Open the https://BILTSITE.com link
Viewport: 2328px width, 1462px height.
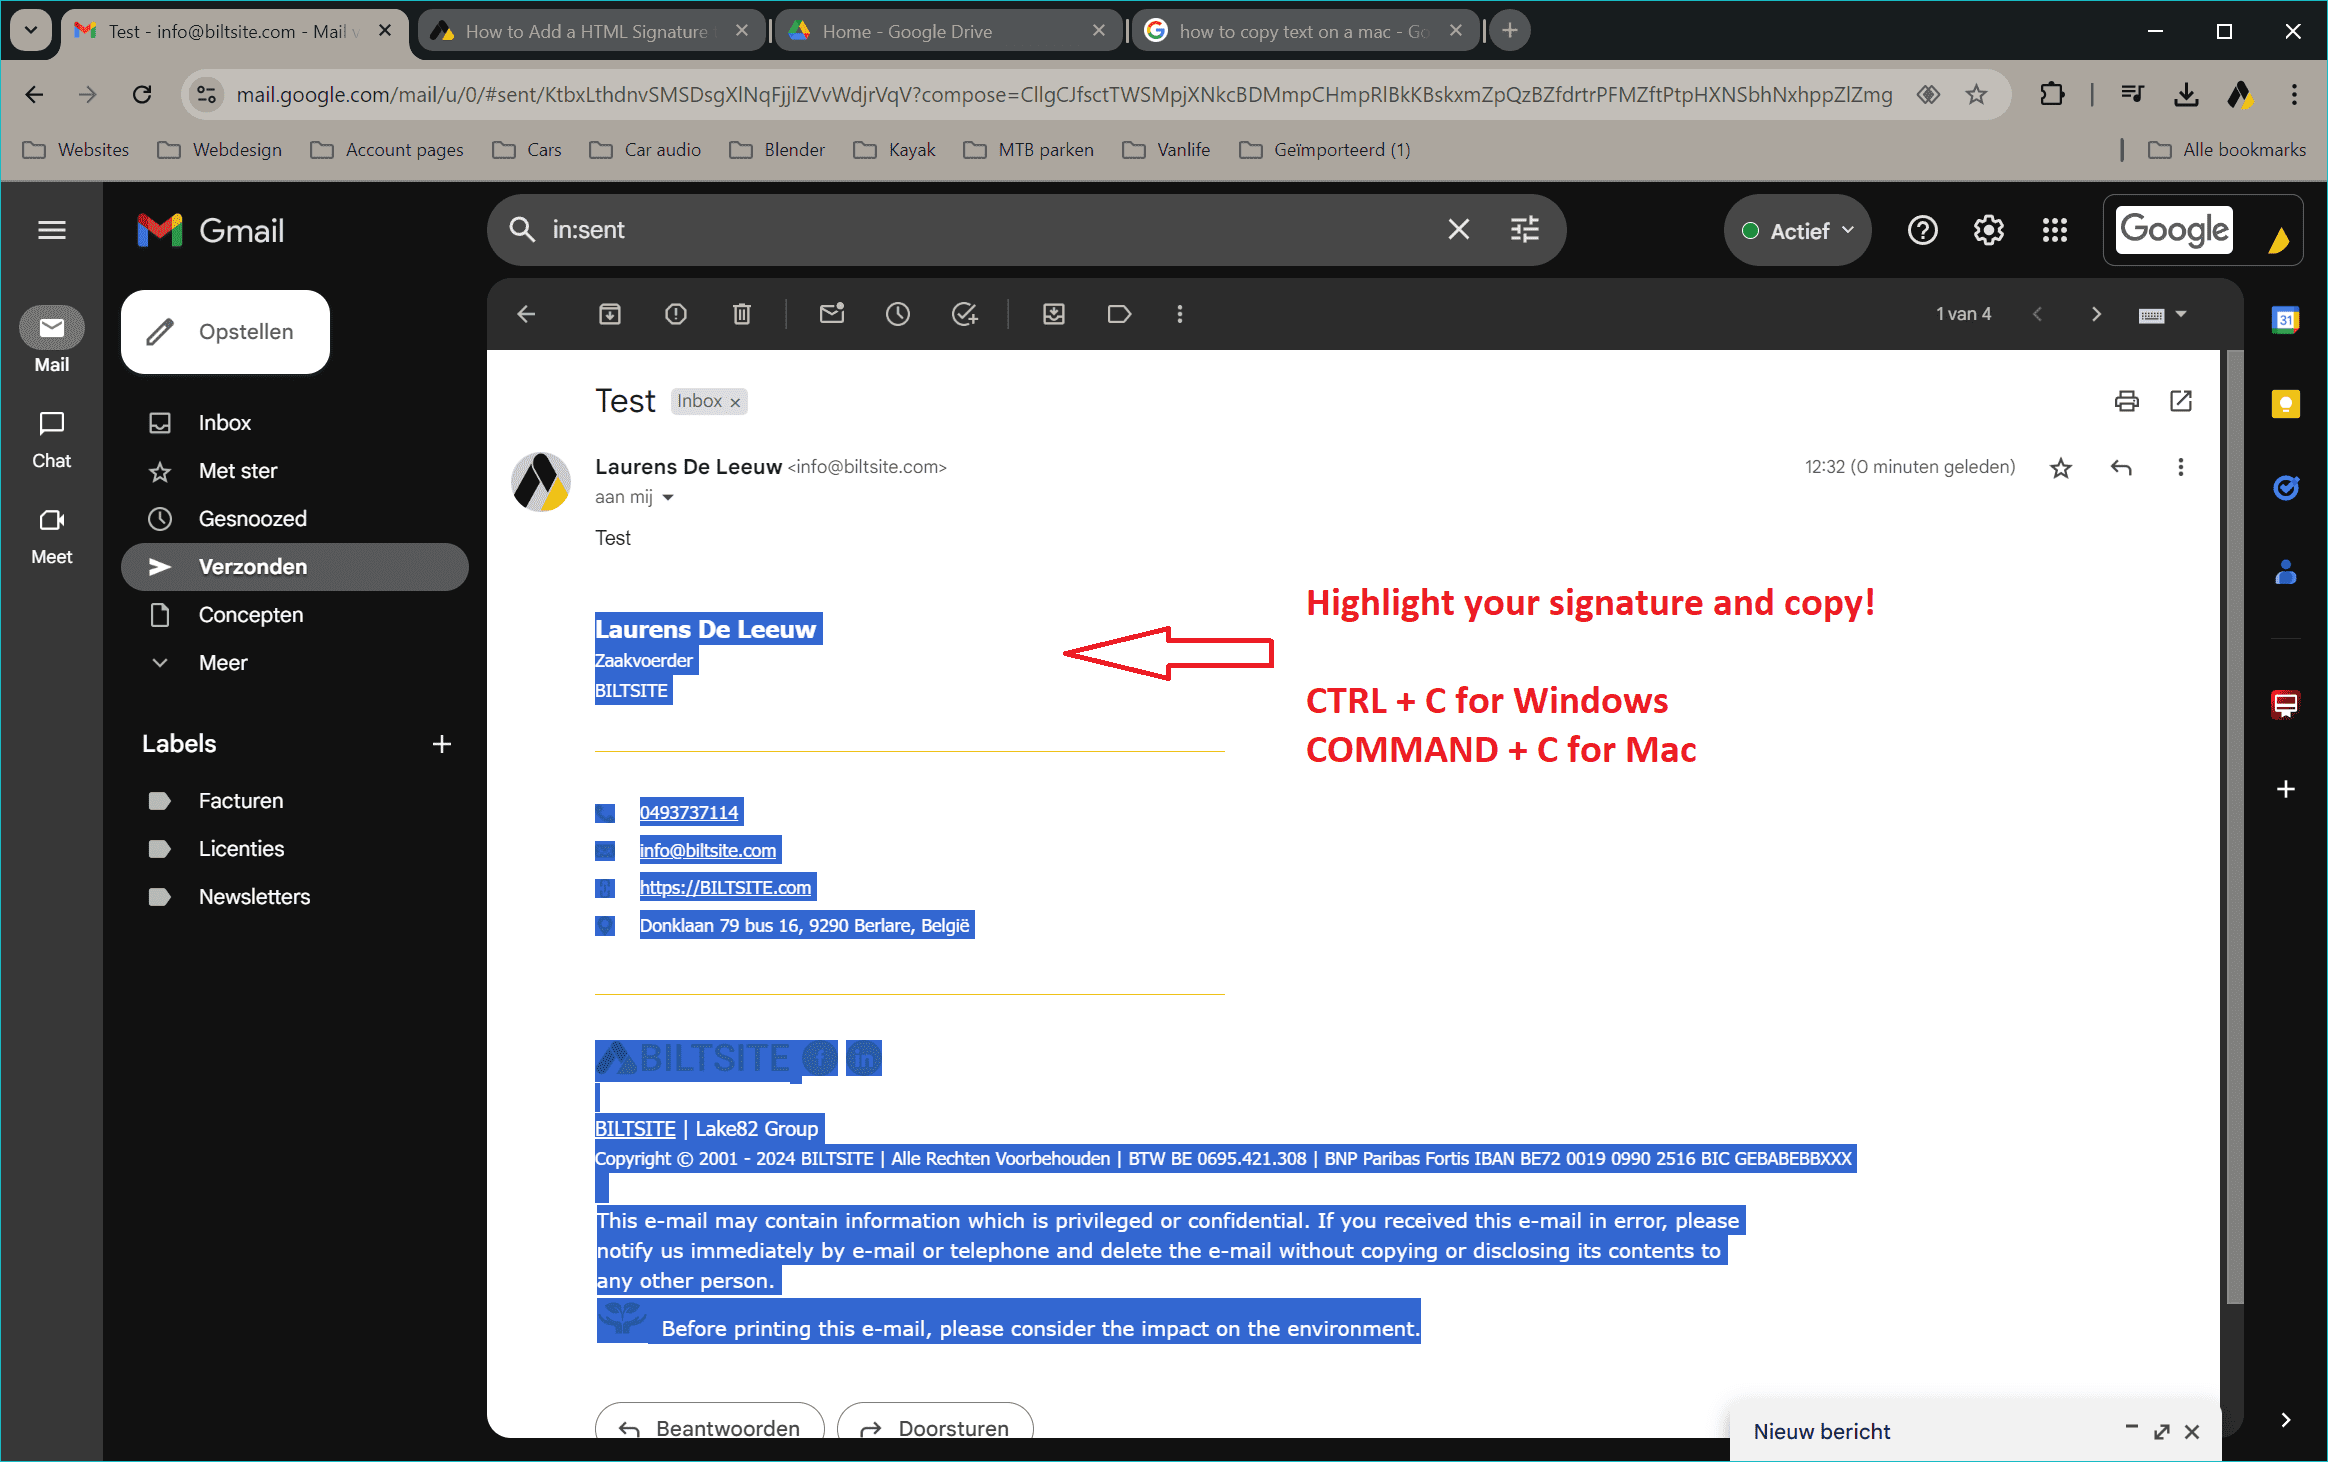click(725, 888)
